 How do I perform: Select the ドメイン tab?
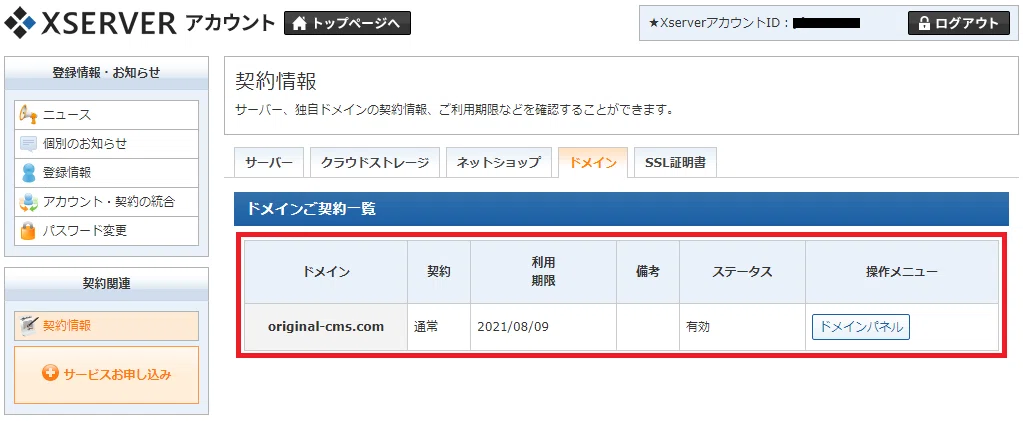click(x=592, y=163)
